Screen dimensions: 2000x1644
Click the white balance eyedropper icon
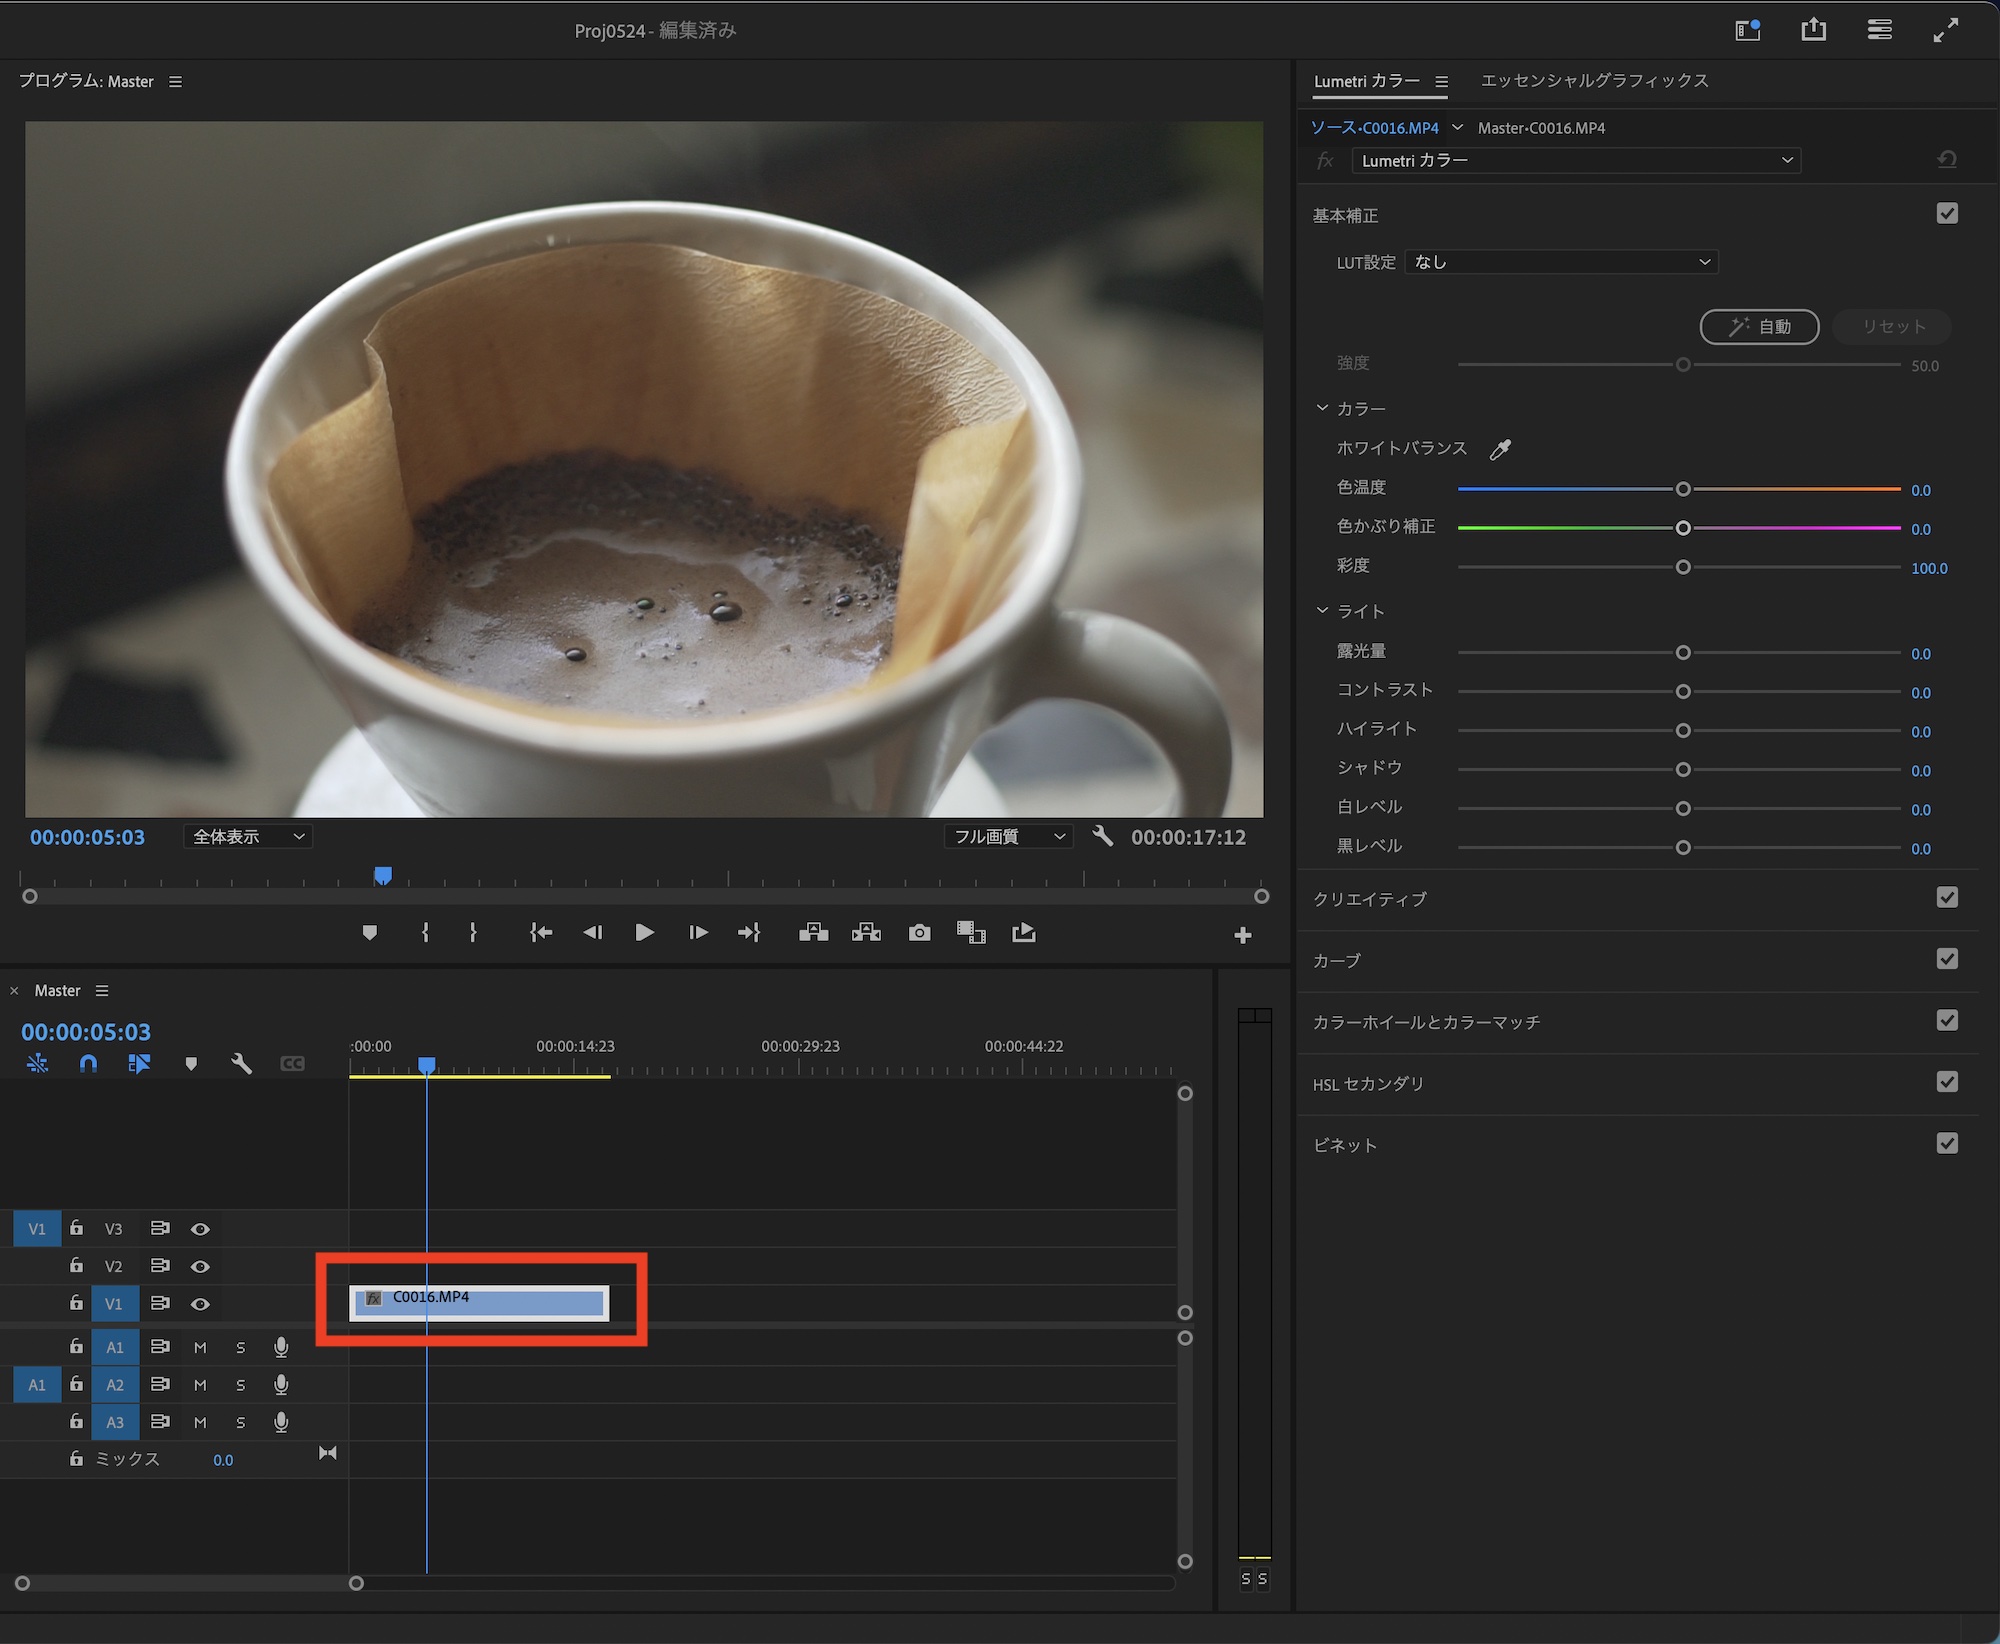pos(1500,449)
